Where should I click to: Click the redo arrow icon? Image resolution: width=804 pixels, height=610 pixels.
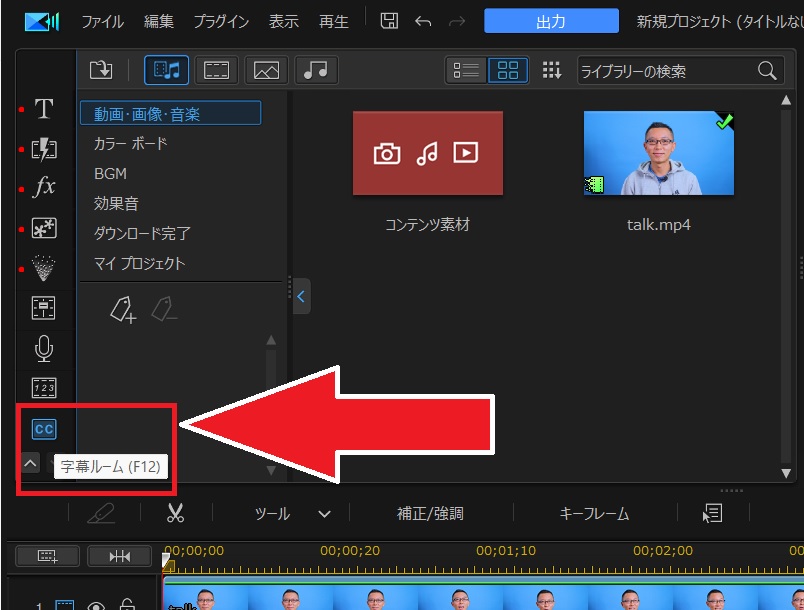click(457, 22)
